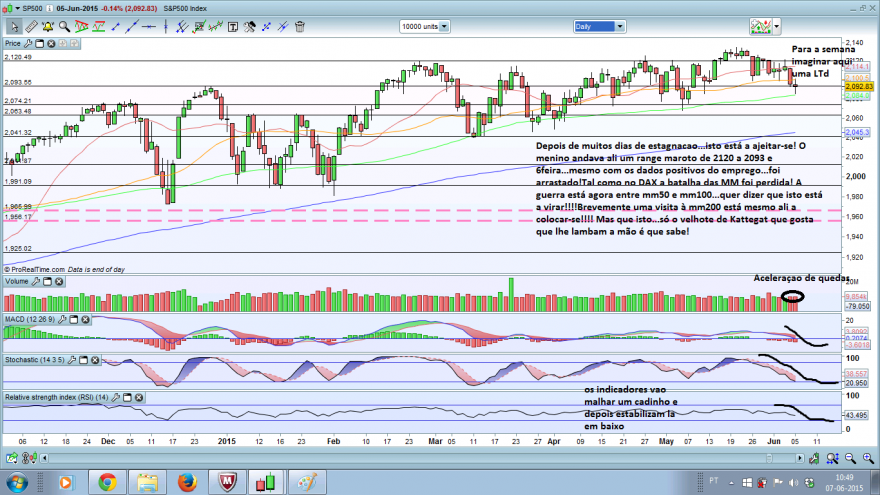Screen dimensions: 880x495
Task: Click the chart checkmark toolbar icon
Action: point(199,26)
